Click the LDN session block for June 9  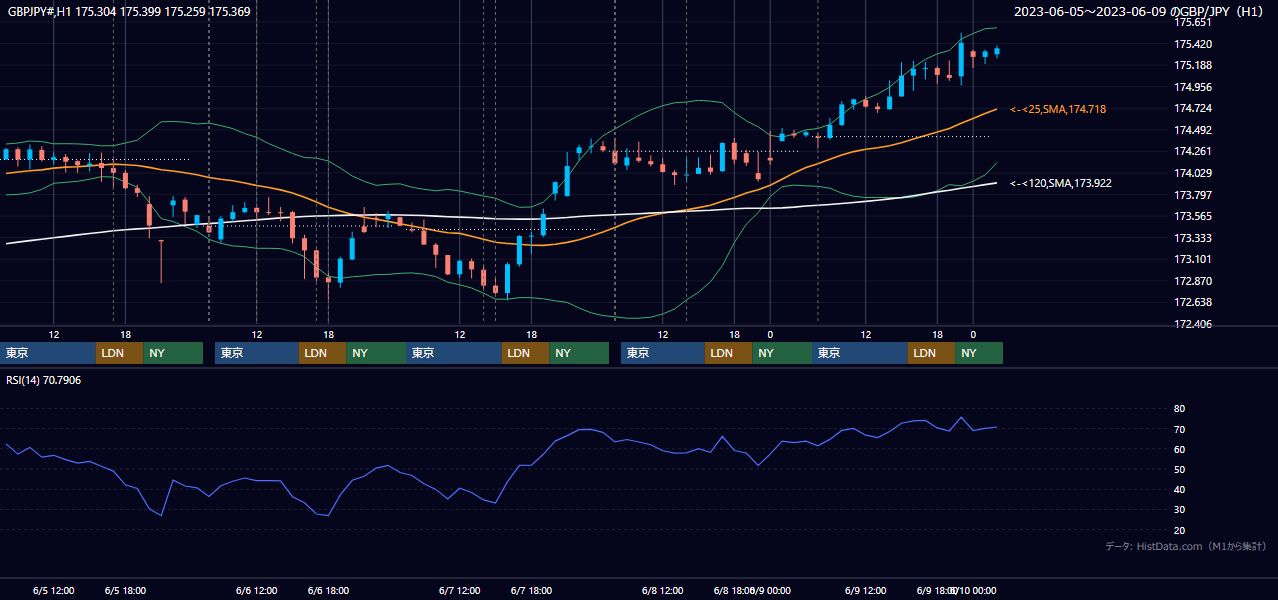tap(931, 353)
